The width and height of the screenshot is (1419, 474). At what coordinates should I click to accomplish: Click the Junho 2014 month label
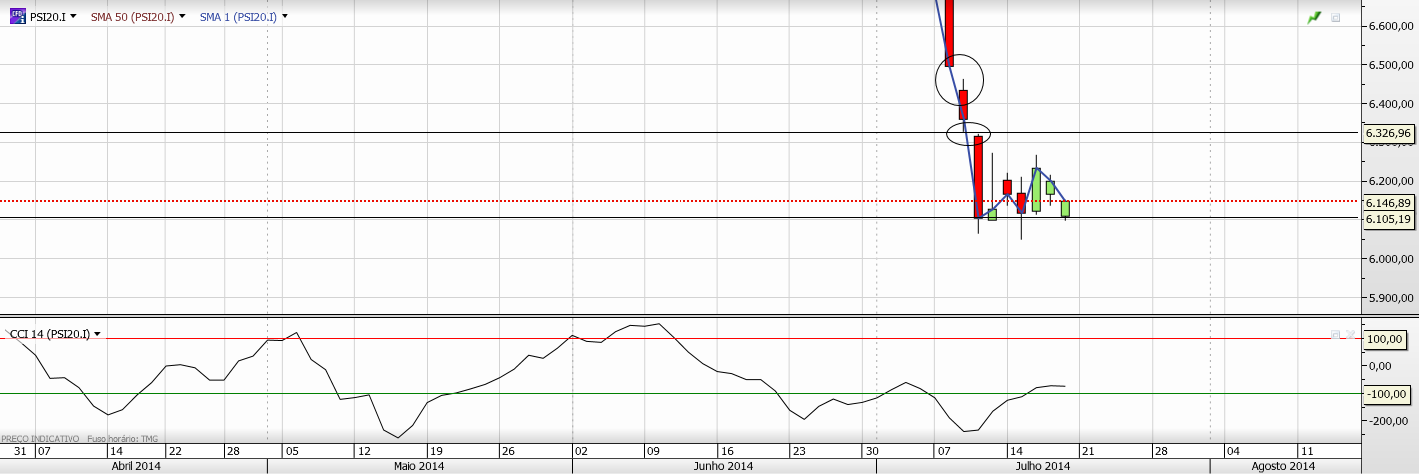tap(724, 466)
